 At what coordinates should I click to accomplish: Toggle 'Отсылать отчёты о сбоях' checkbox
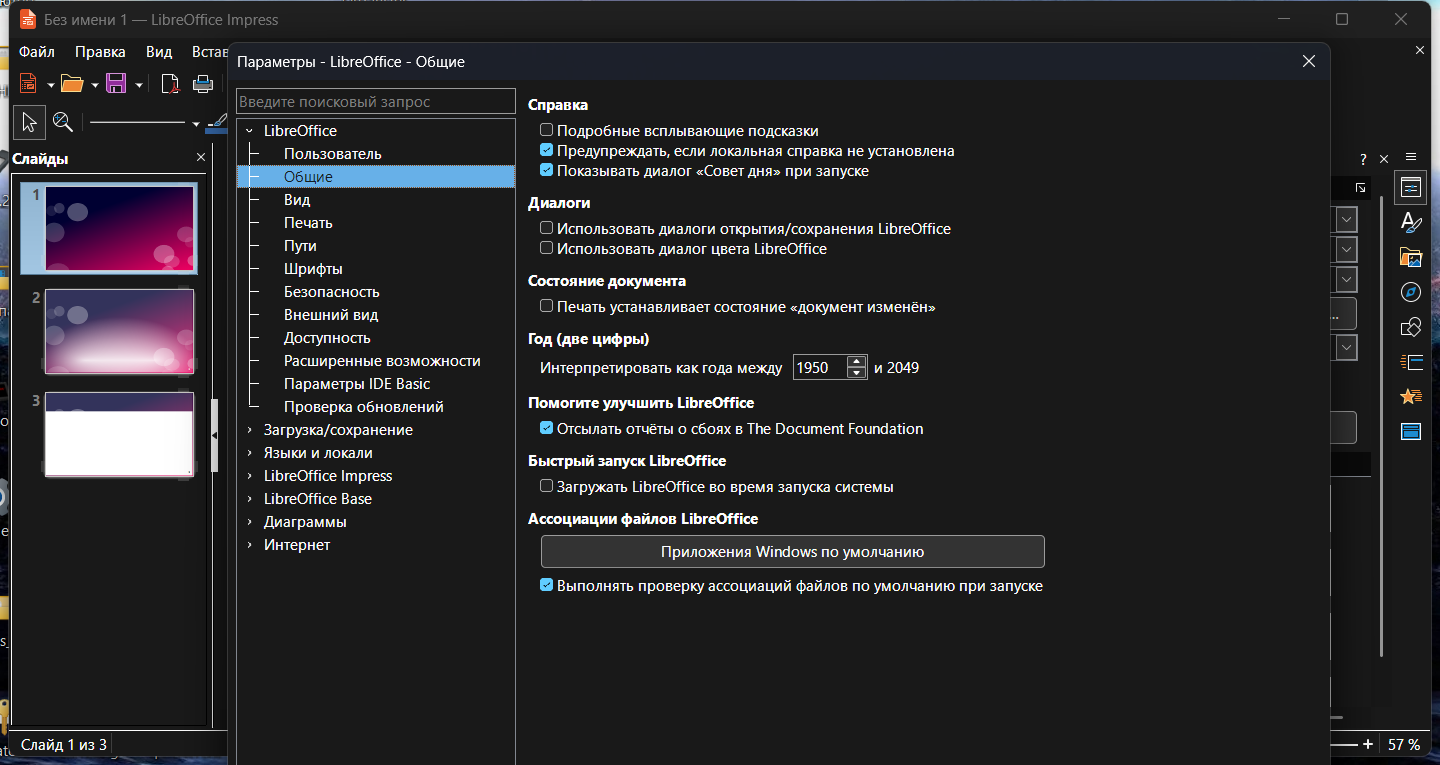point(547,428)
